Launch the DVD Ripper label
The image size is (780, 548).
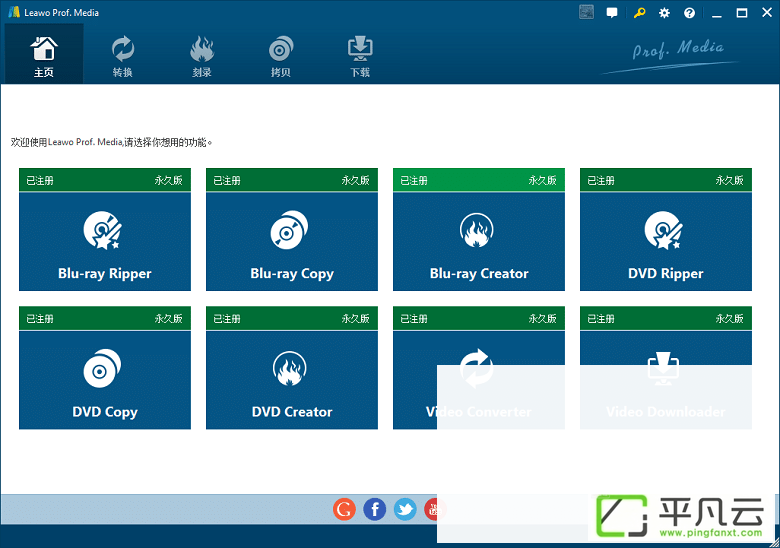tap(666, 274)
